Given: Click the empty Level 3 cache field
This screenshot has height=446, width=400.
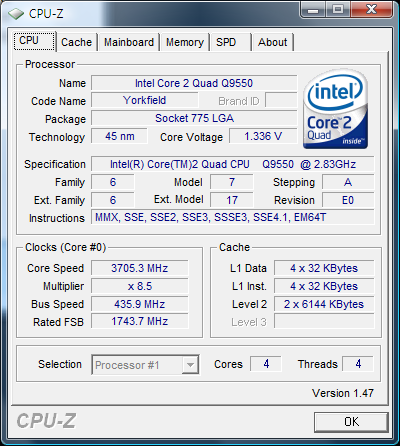Looking at the screenshot, I should tap(324, 321).
